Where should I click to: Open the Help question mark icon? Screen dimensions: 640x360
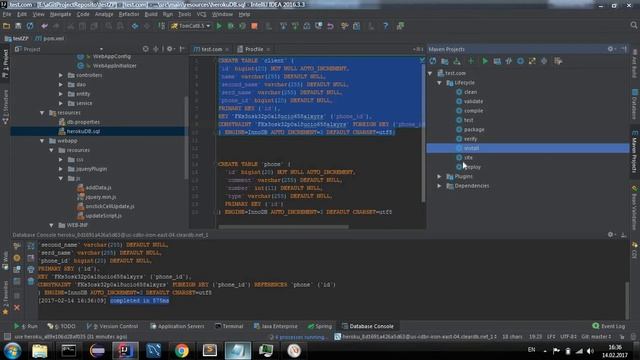386,26
